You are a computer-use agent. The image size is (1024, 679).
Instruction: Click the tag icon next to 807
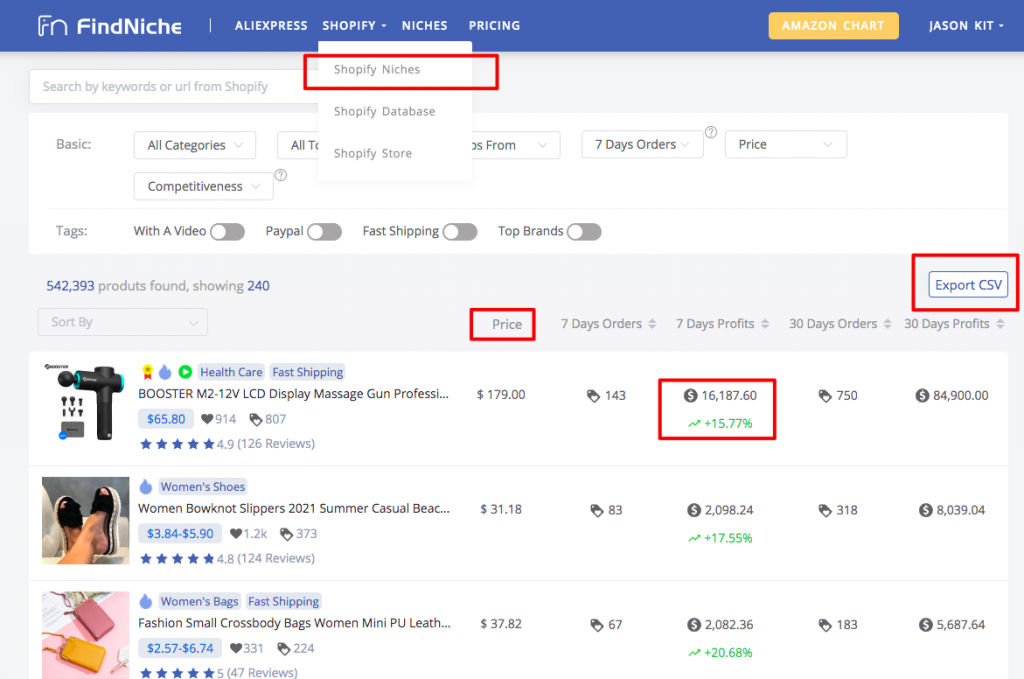click(x=255, y=419)
